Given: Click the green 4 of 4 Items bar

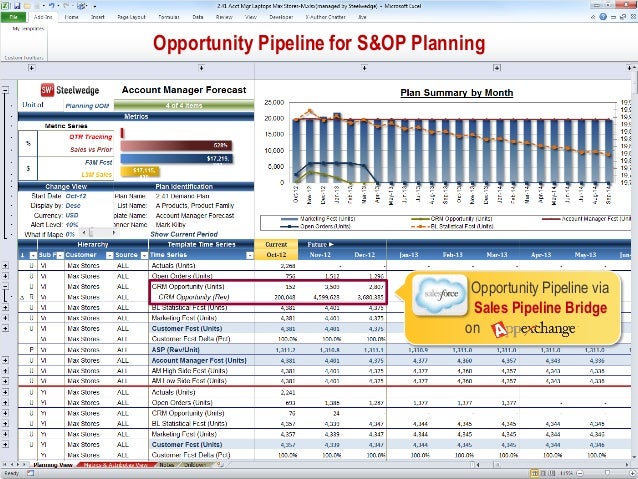Looking at the screenshot, I should point(184,105).
